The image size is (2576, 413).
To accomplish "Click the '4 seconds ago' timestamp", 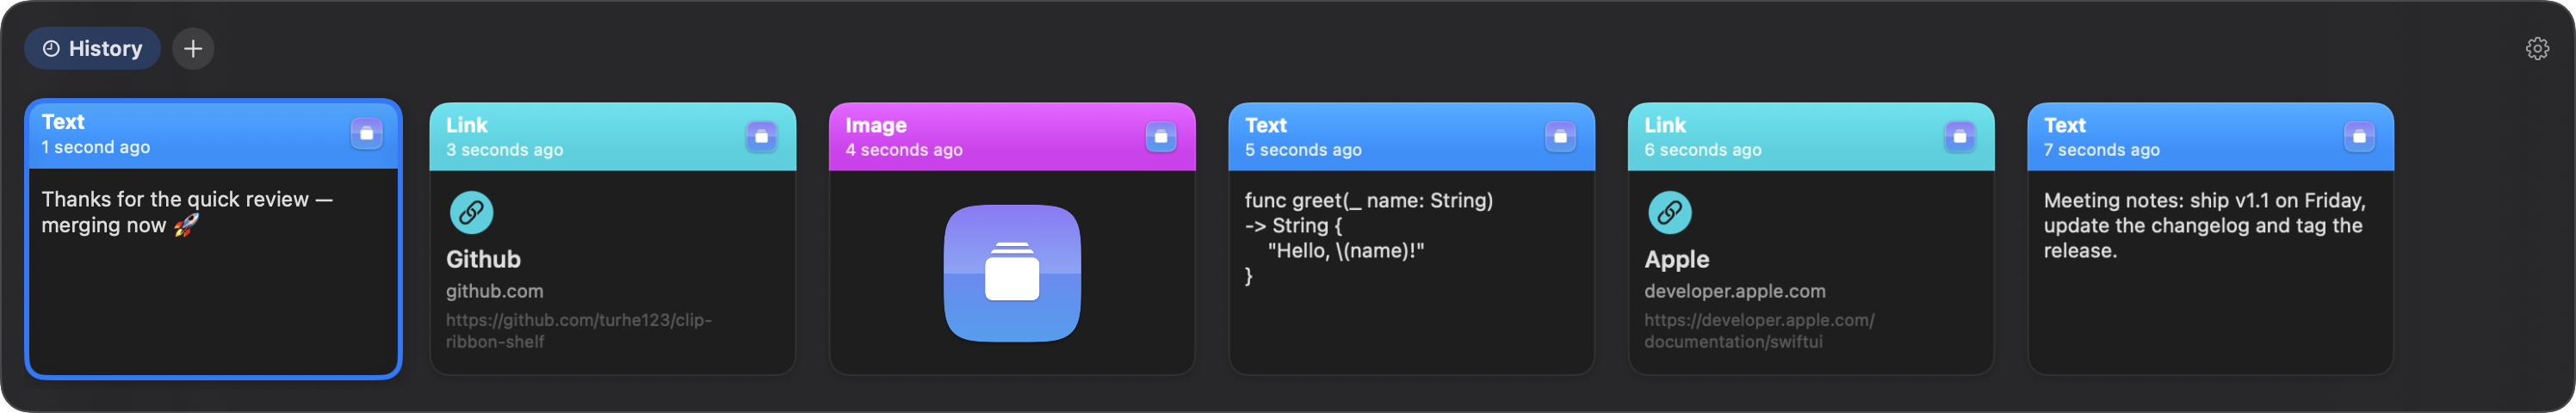I will [x=904, y=150].
